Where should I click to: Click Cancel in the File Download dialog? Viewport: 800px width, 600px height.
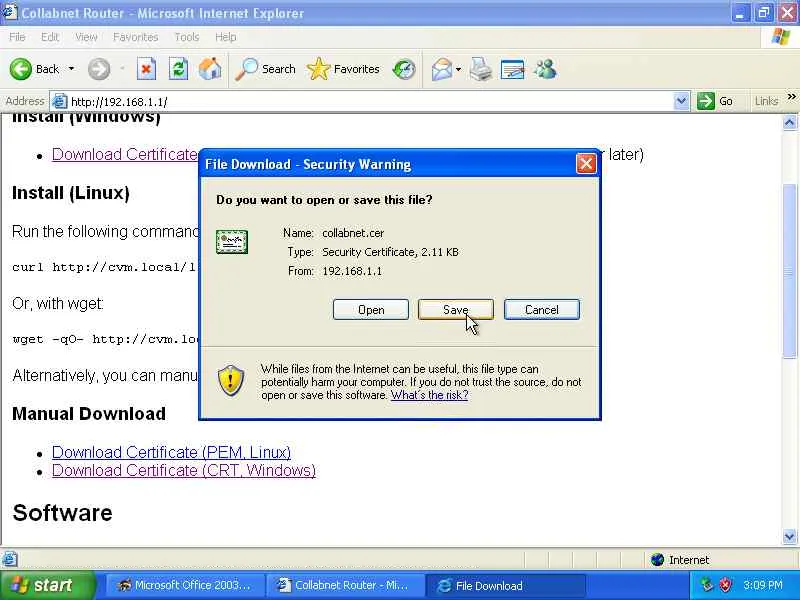[542, 310]
